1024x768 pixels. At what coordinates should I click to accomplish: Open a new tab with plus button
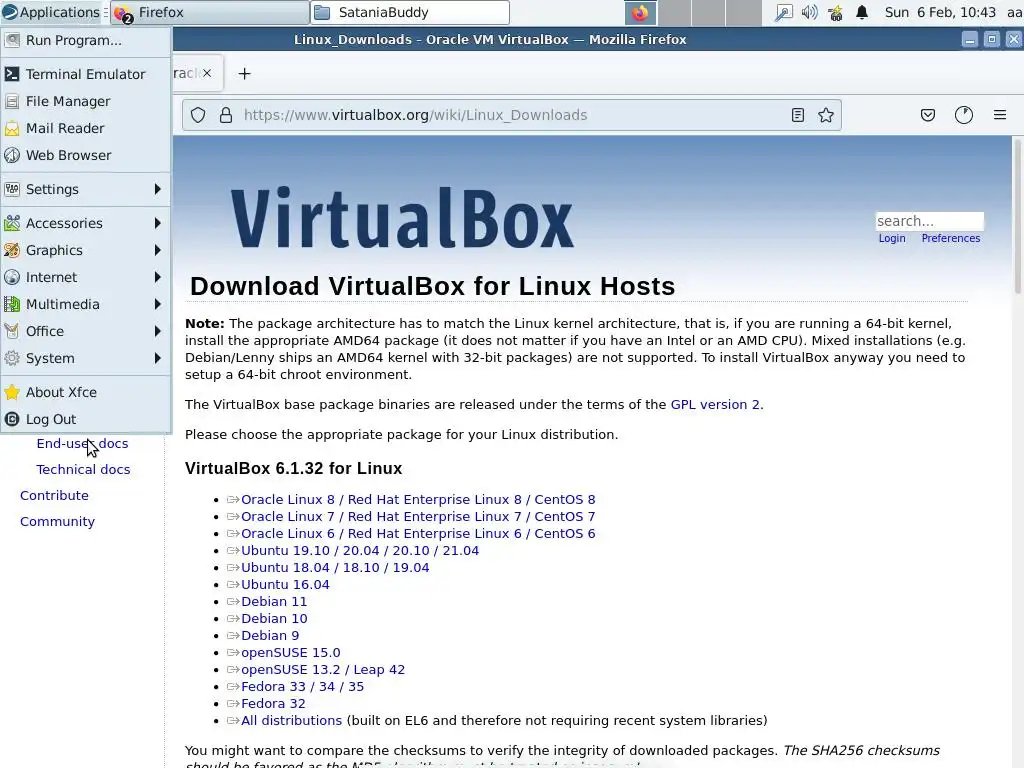[x=244, y=74]
